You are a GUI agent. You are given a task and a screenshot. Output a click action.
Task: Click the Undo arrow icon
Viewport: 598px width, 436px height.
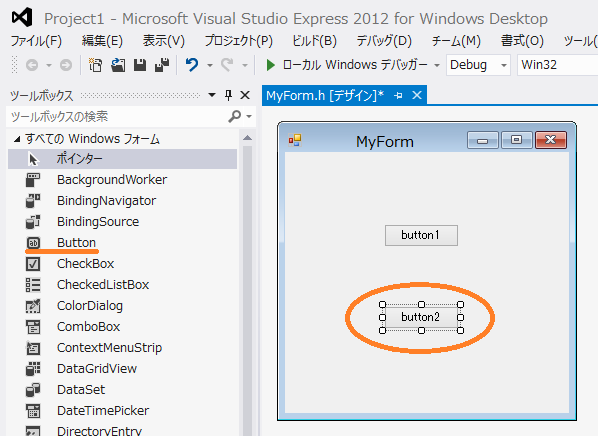click(x=192, y=65)
